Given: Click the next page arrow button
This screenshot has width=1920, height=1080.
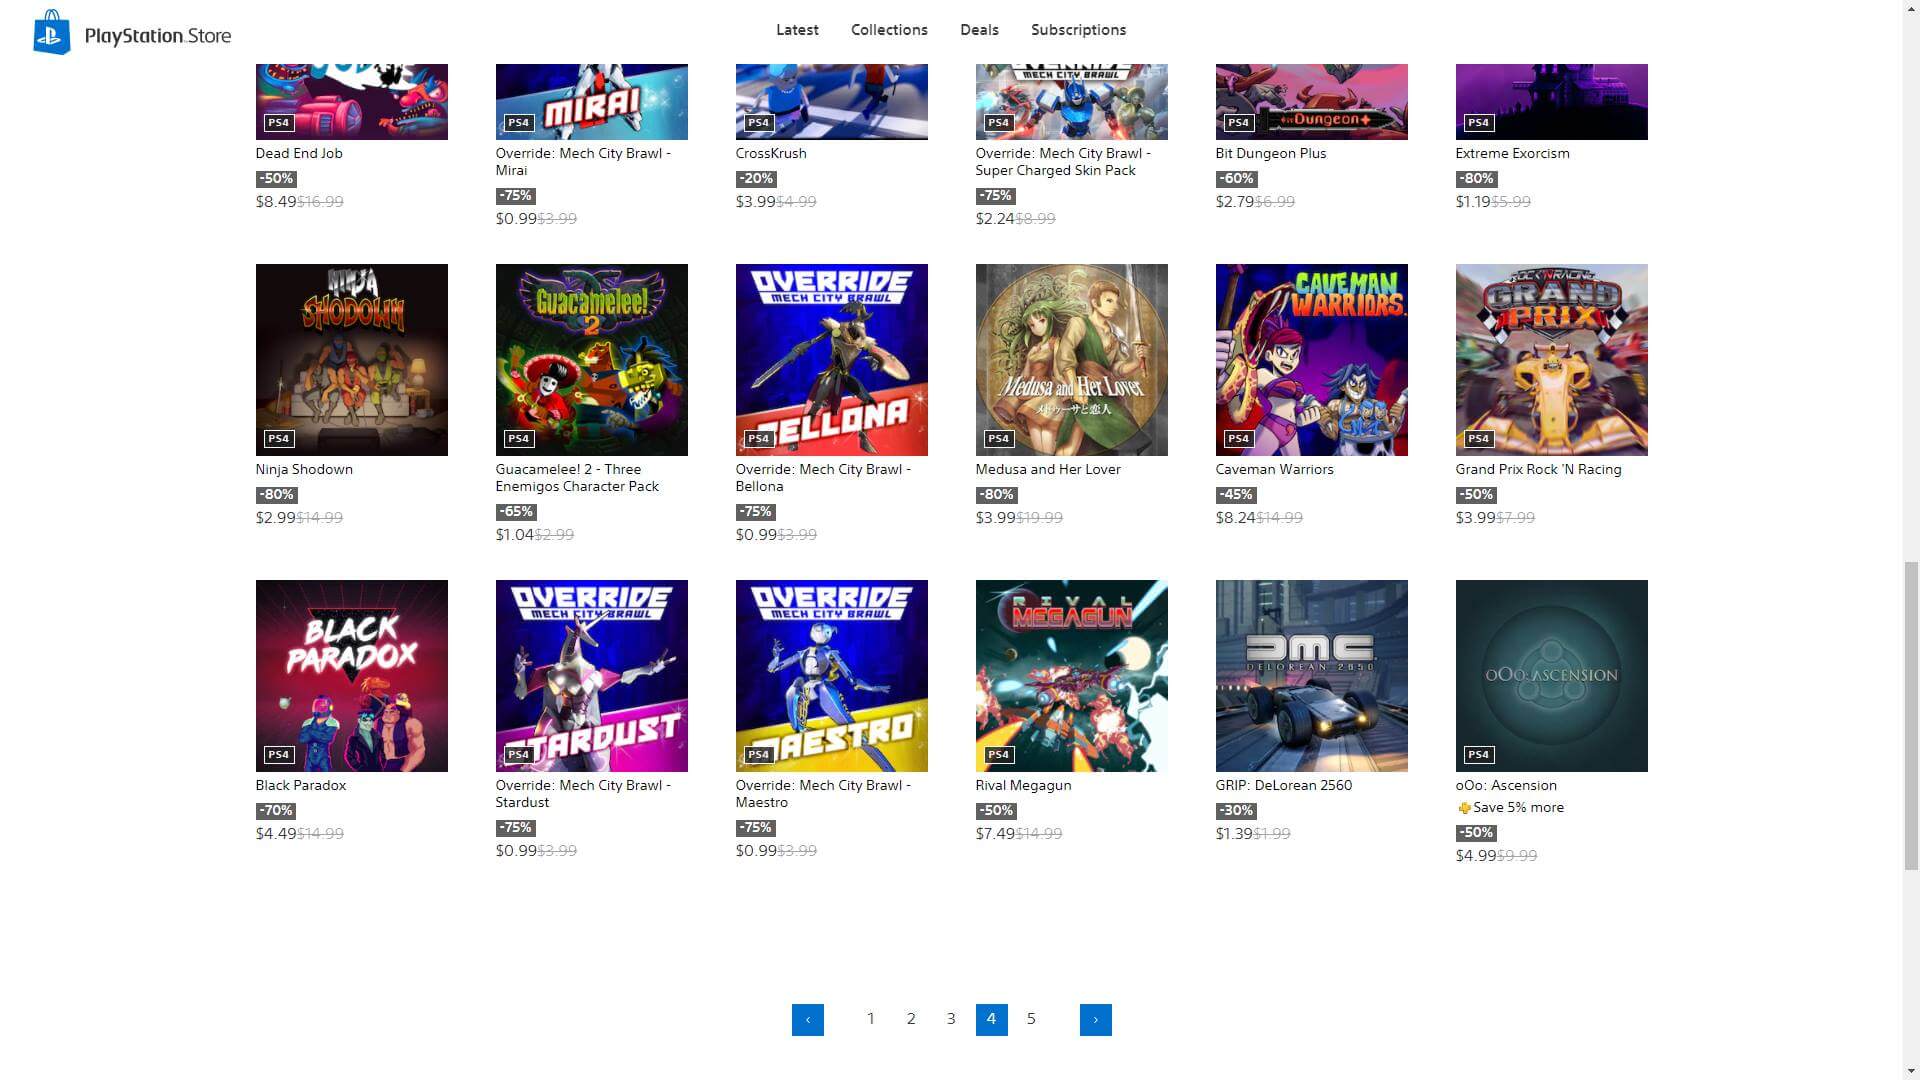Looking at the screenshot, I should point(1095,1019).
